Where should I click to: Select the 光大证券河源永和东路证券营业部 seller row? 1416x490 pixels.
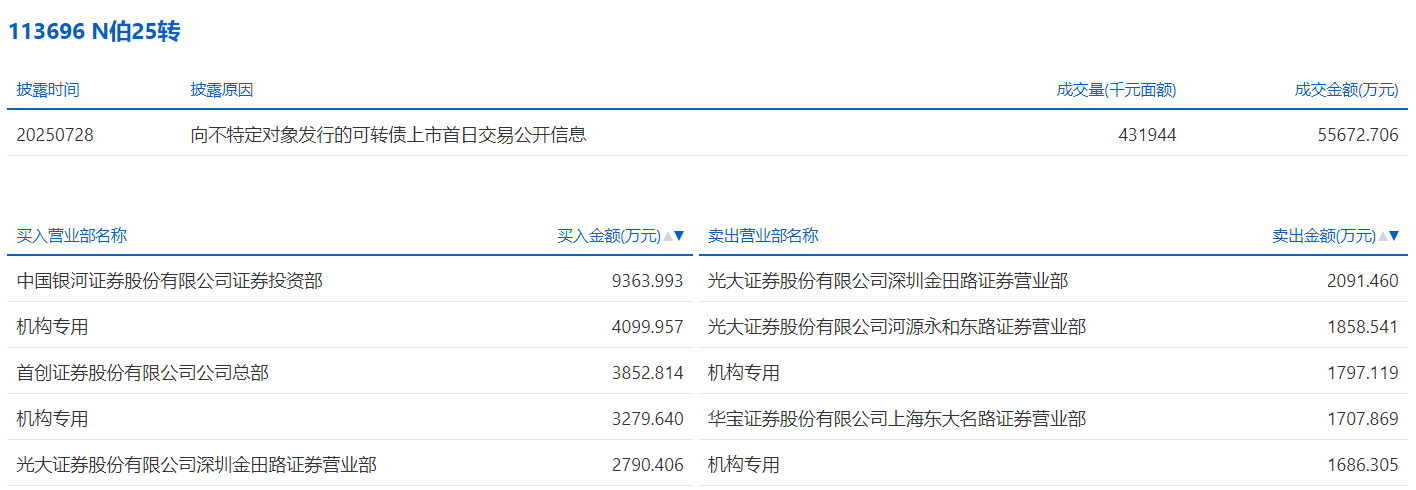tap(896, 327)
